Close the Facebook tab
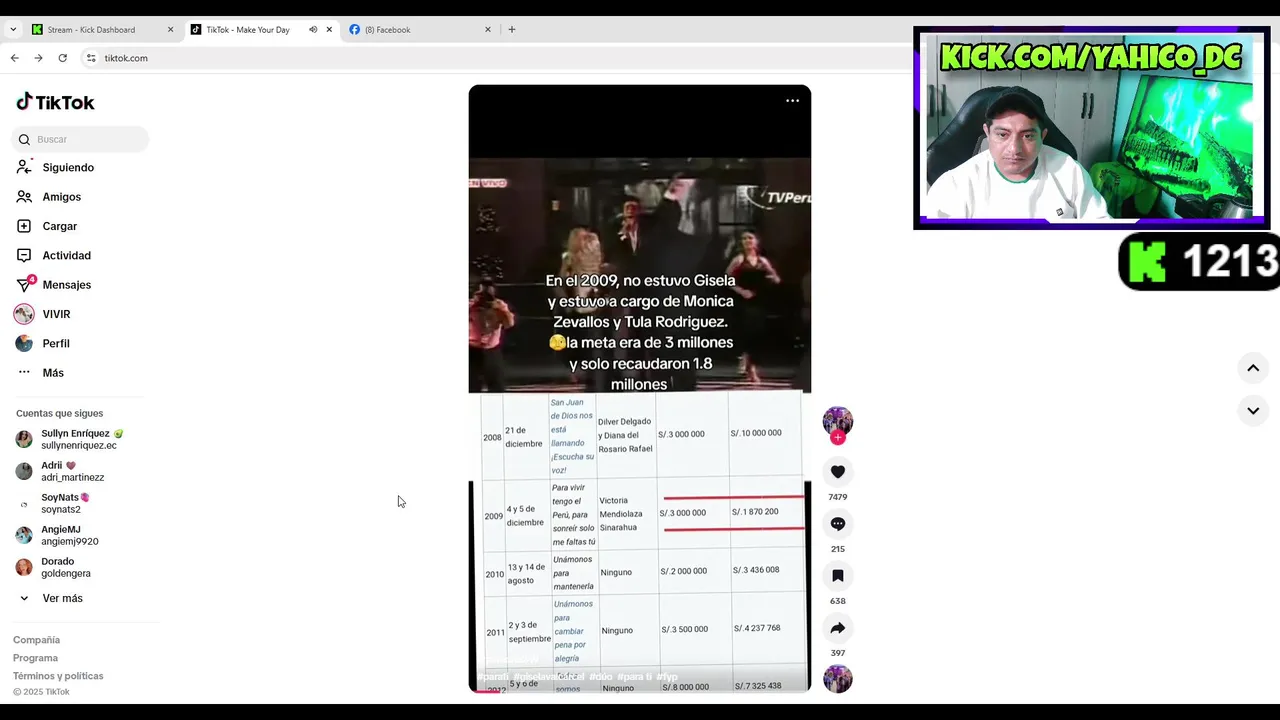Image resolution: width=1280 pixels, height=720 pixels. pos(488,30)
